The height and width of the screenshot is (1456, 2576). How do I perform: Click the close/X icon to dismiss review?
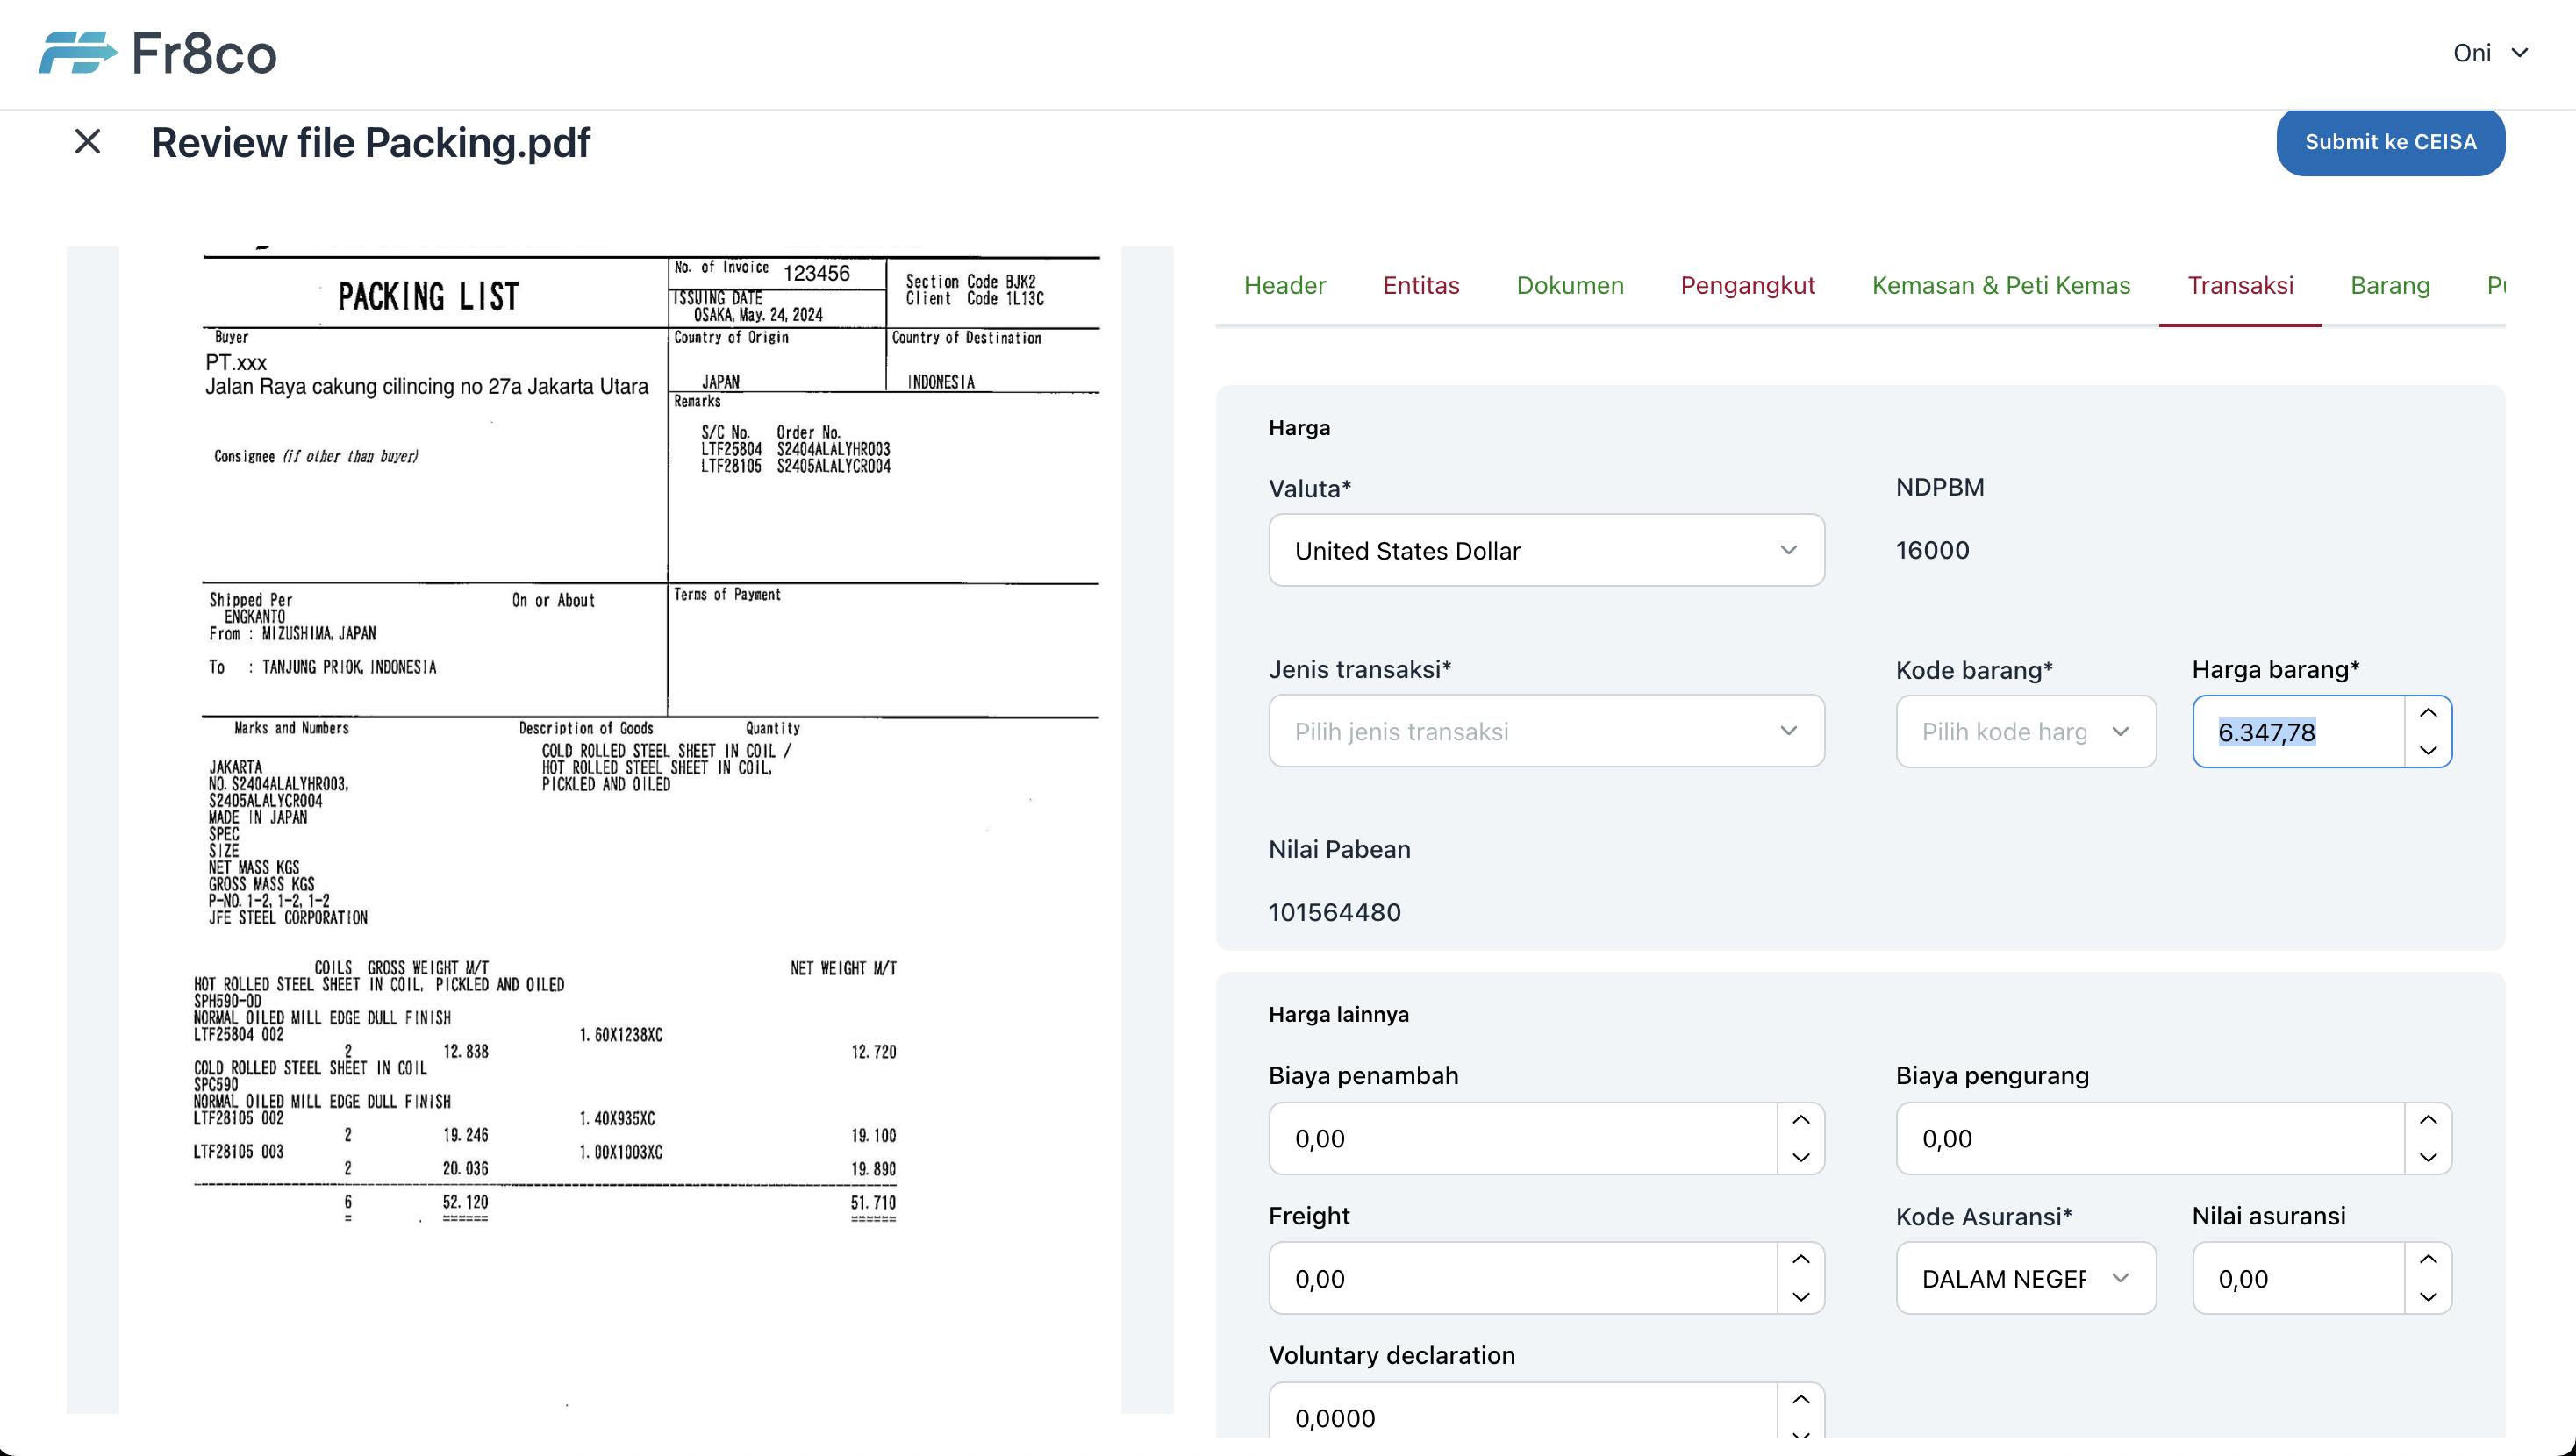click(x=87, y=141)
